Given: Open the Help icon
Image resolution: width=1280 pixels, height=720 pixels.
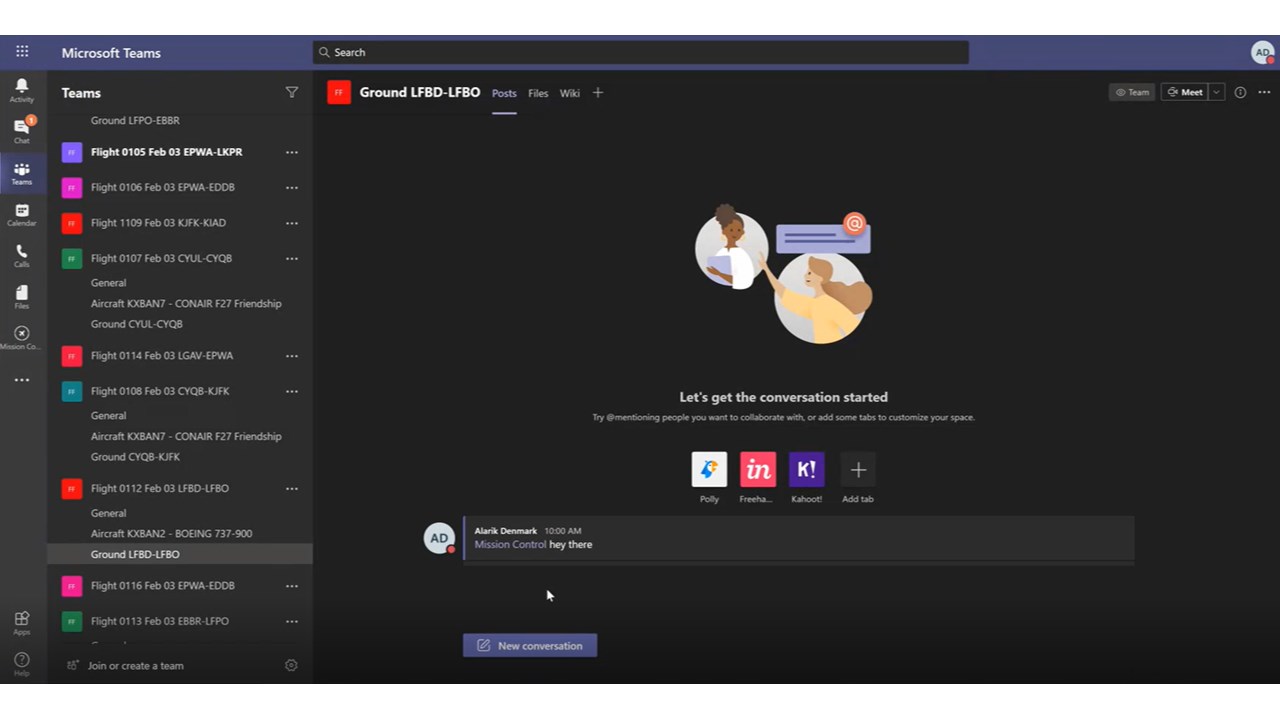Looking at the screenshot, I should [22, 664].
